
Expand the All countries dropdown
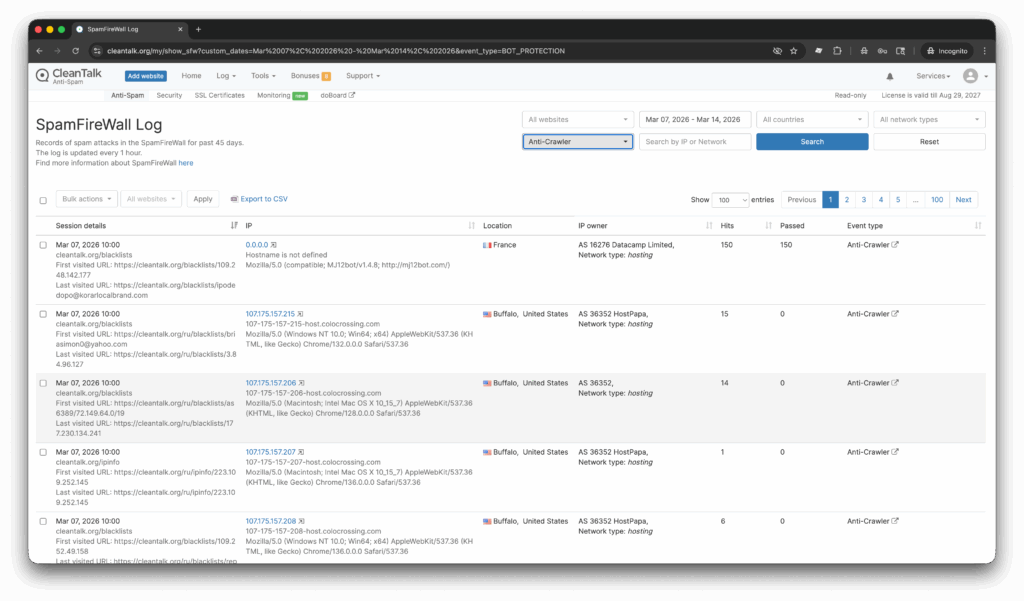[811, 120]
